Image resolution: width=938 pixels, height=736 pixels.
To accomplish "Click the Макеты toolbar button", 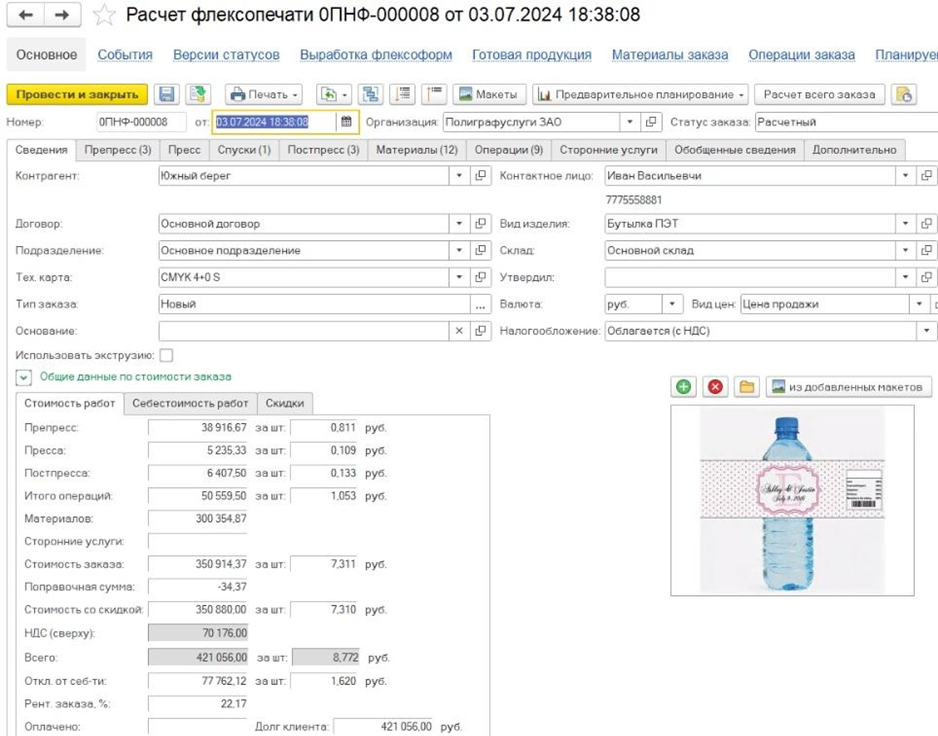I will coord(489,94).
